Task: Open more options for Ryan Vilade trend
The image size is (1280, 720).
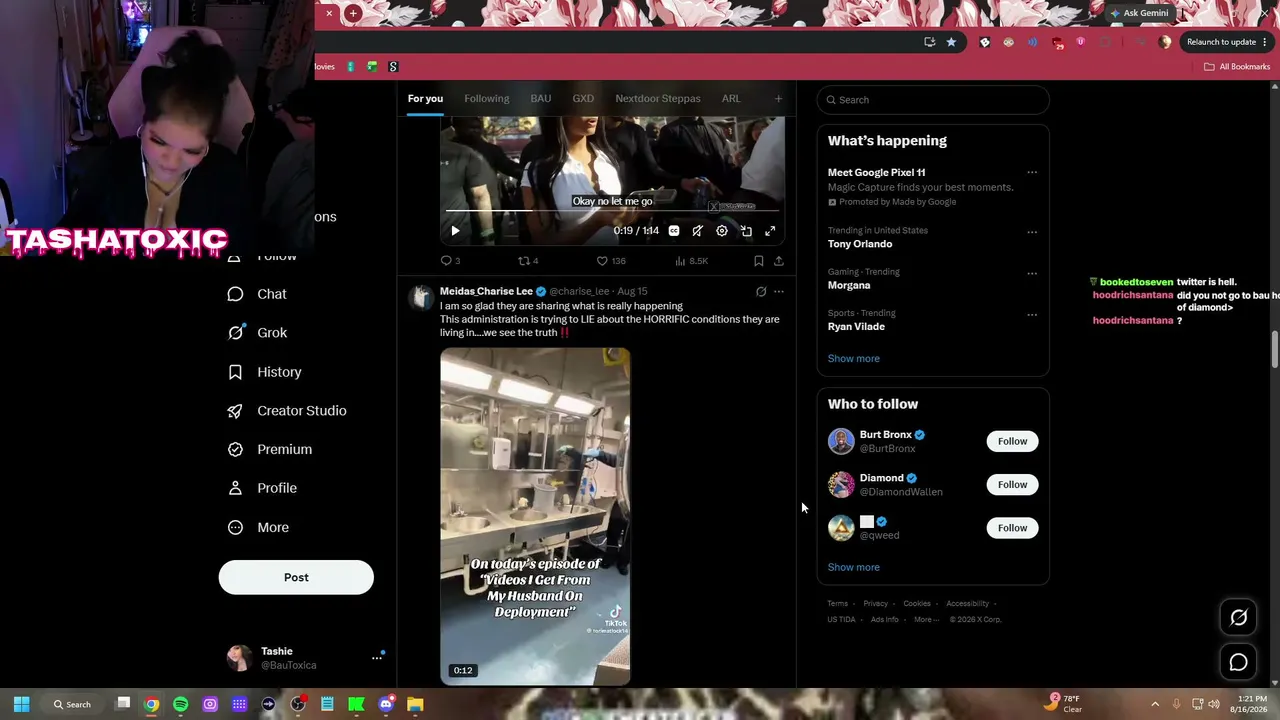Action: tap(1032, 314)
